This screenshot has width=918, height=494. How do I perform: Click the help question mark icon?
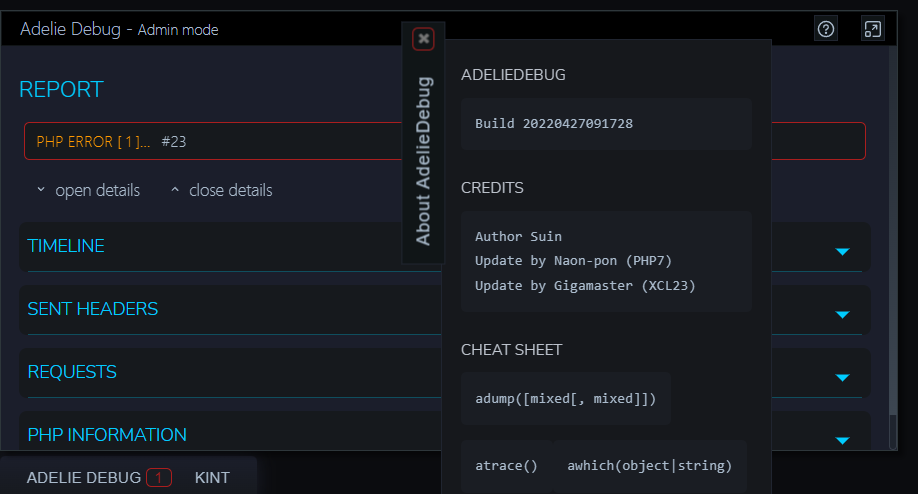(x=826, y=29)
